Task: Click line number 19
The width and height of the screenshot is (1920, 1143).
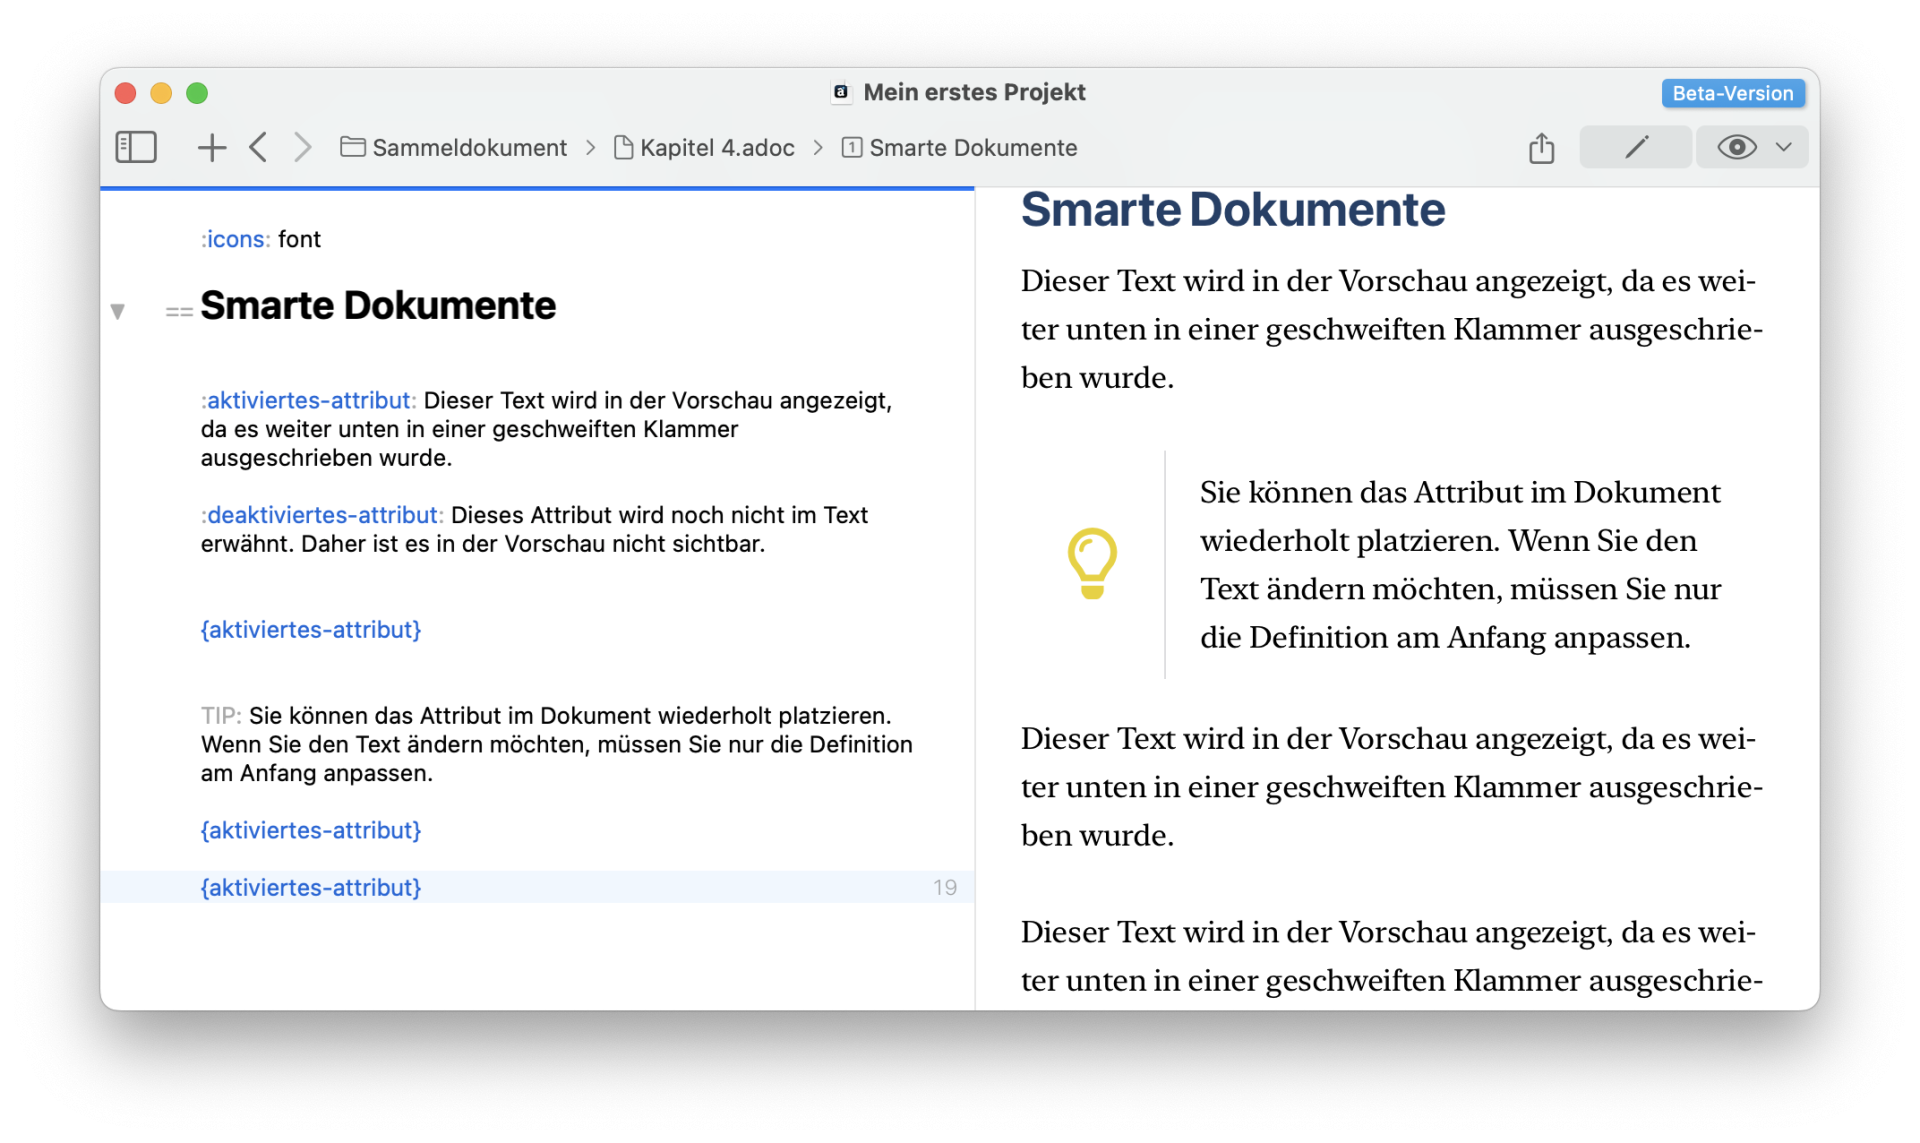Action: [x=944, y=887]
